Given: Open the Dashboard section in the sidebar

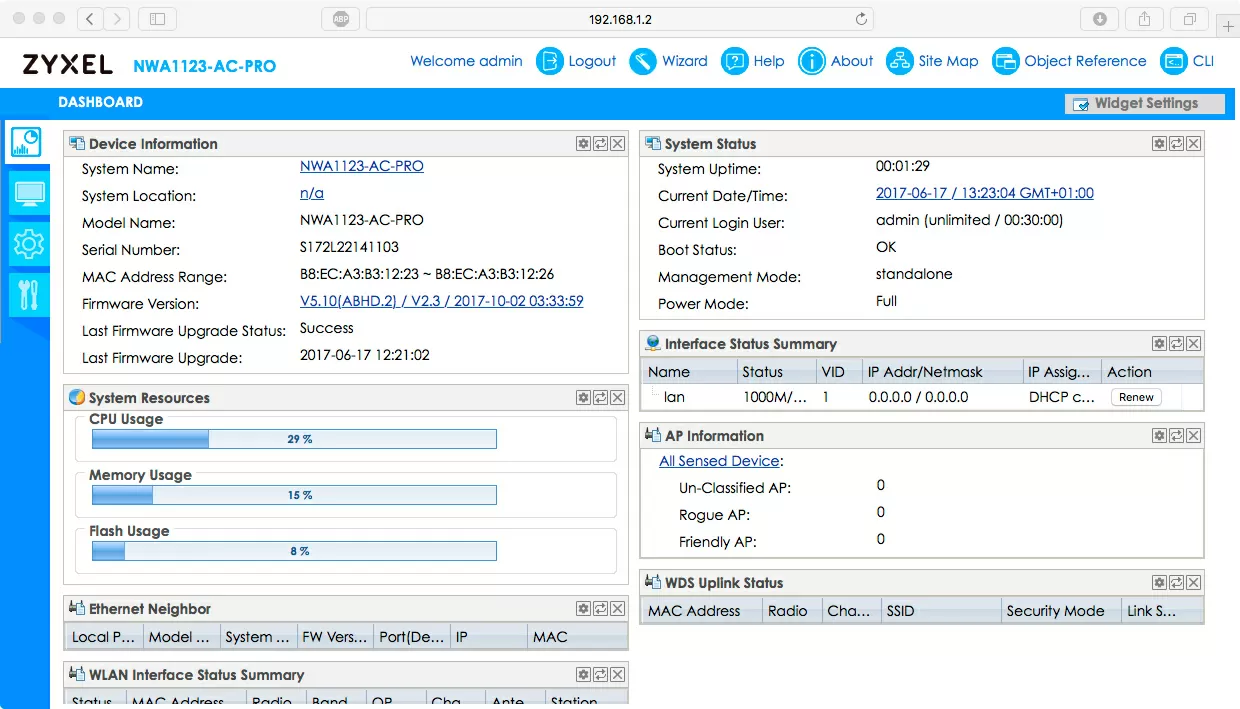Looking at the screenshot, I should pos(26,142).
